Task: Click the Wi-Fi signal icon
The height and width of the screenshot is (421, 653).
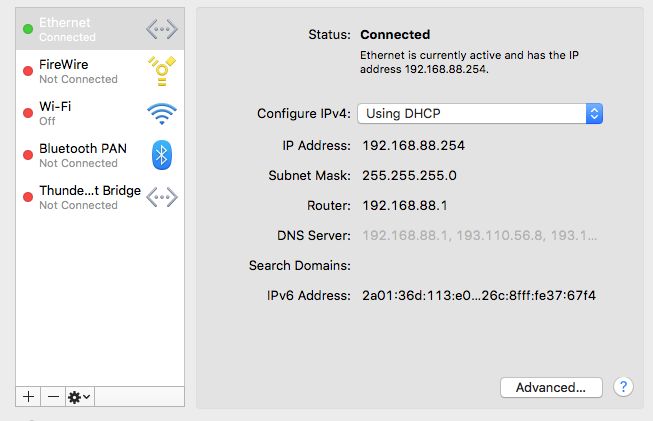Action: click(x=162, y=114)
